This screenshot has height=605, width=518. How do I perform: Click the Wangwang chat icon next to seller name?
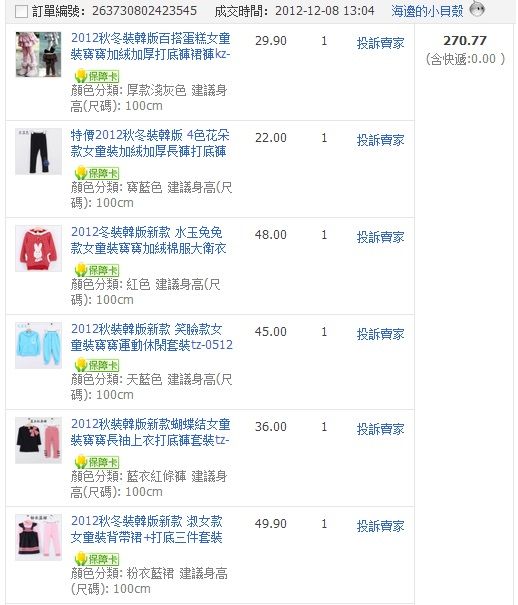[477, 8]
